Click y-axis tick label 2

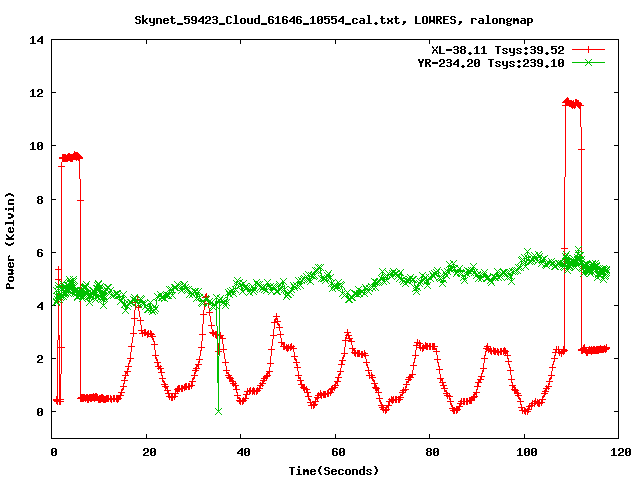(40, 359)
